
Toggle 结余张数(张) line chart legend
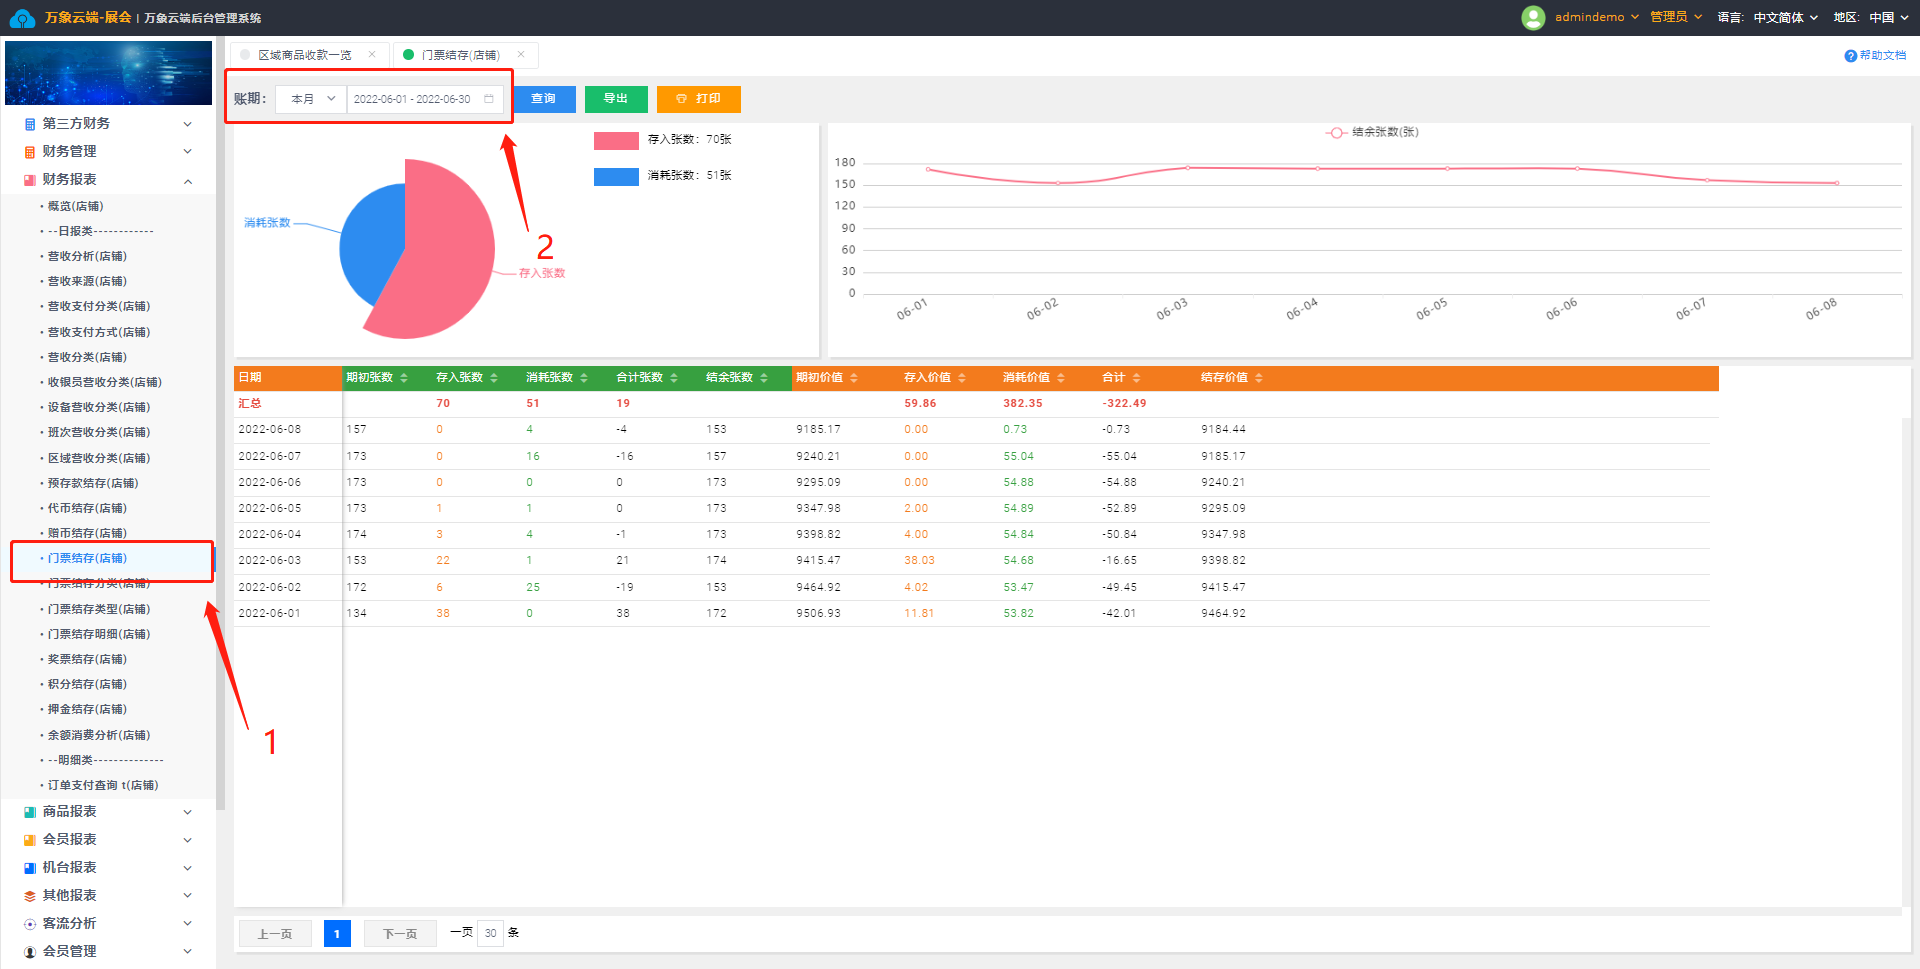pos(1372,132)
